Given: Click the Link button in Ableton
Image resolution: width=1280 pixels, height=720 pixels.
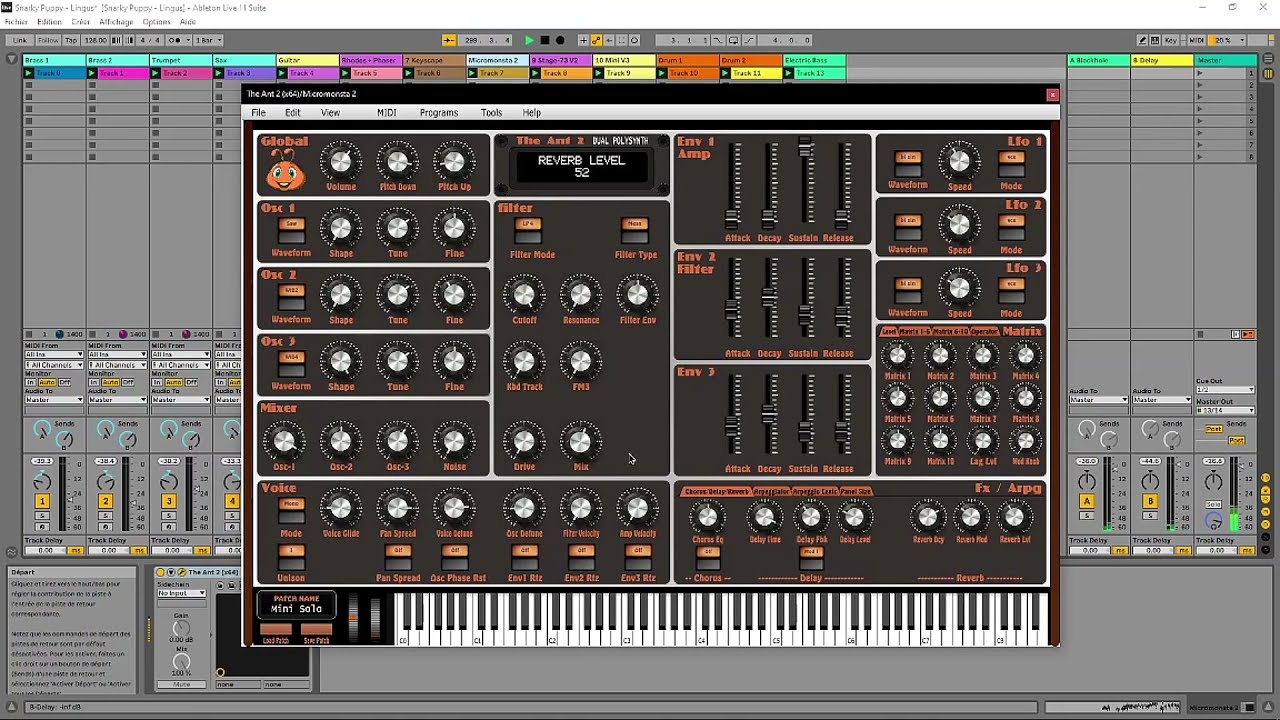Looking at the screenshot, I should click(20, 40).
